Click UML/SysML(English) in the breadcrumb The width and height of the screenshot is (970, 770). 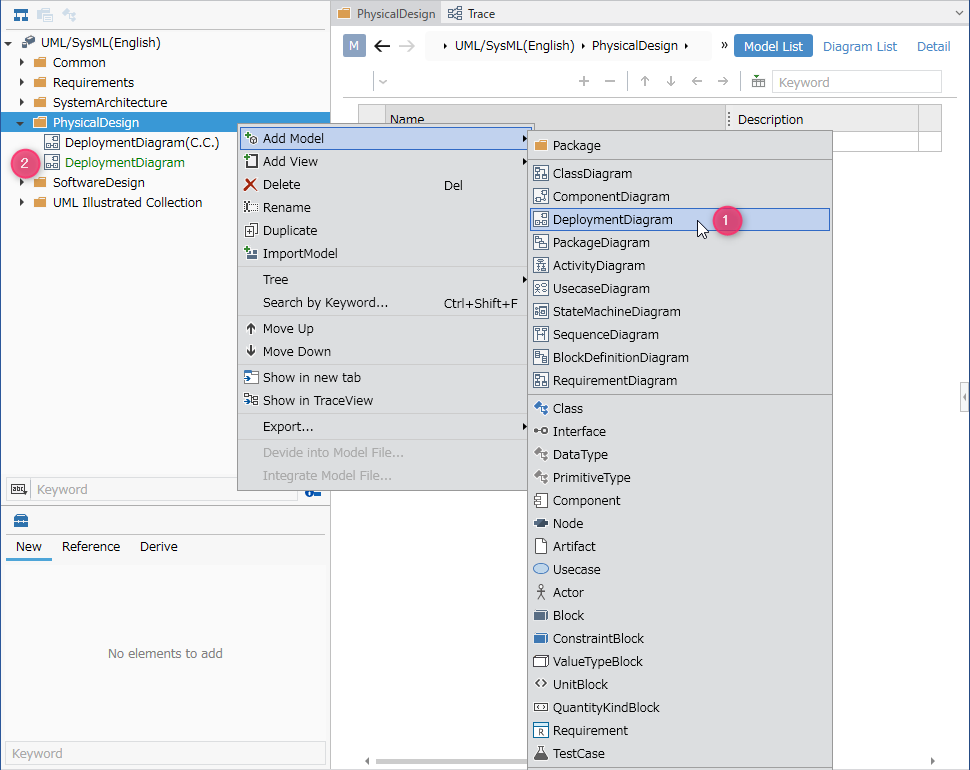pyautogui.click(x=515, y=46)
